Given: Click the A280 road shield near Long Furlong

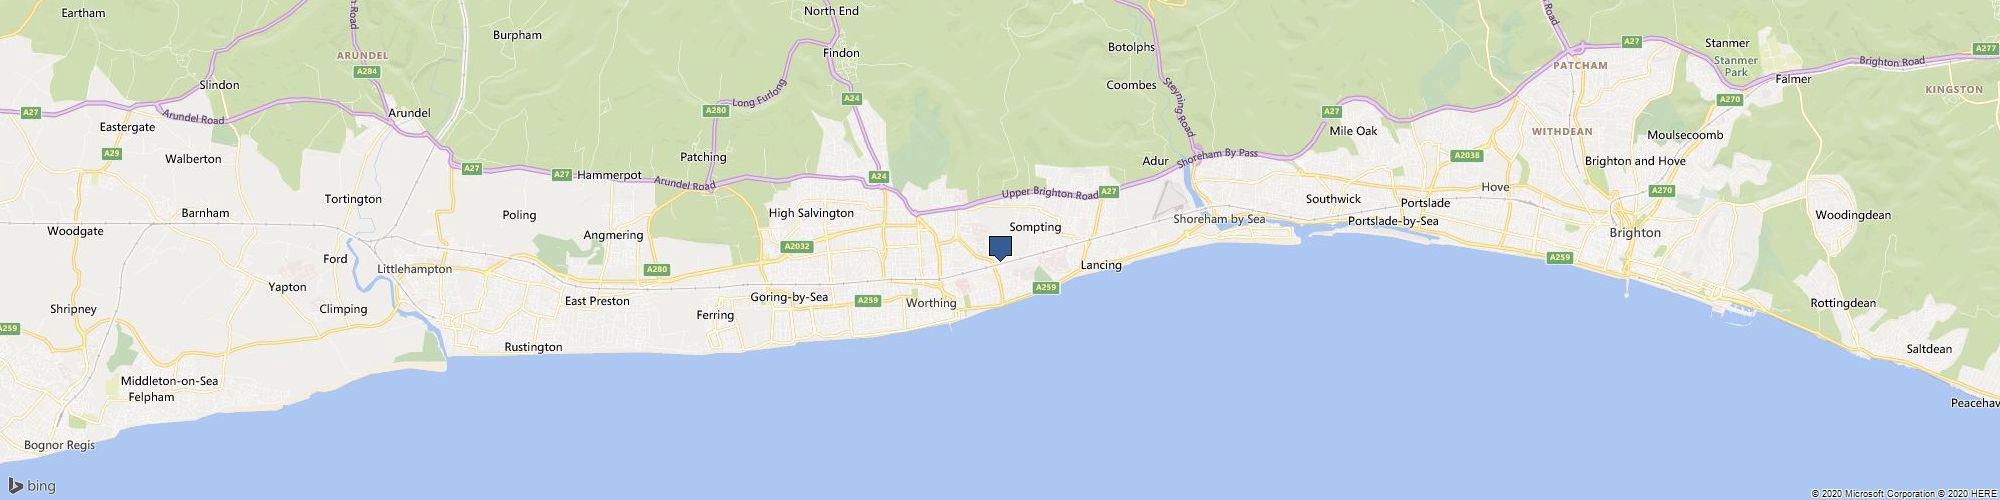Looking at the screenshot, I should click(x=715, y=110).
